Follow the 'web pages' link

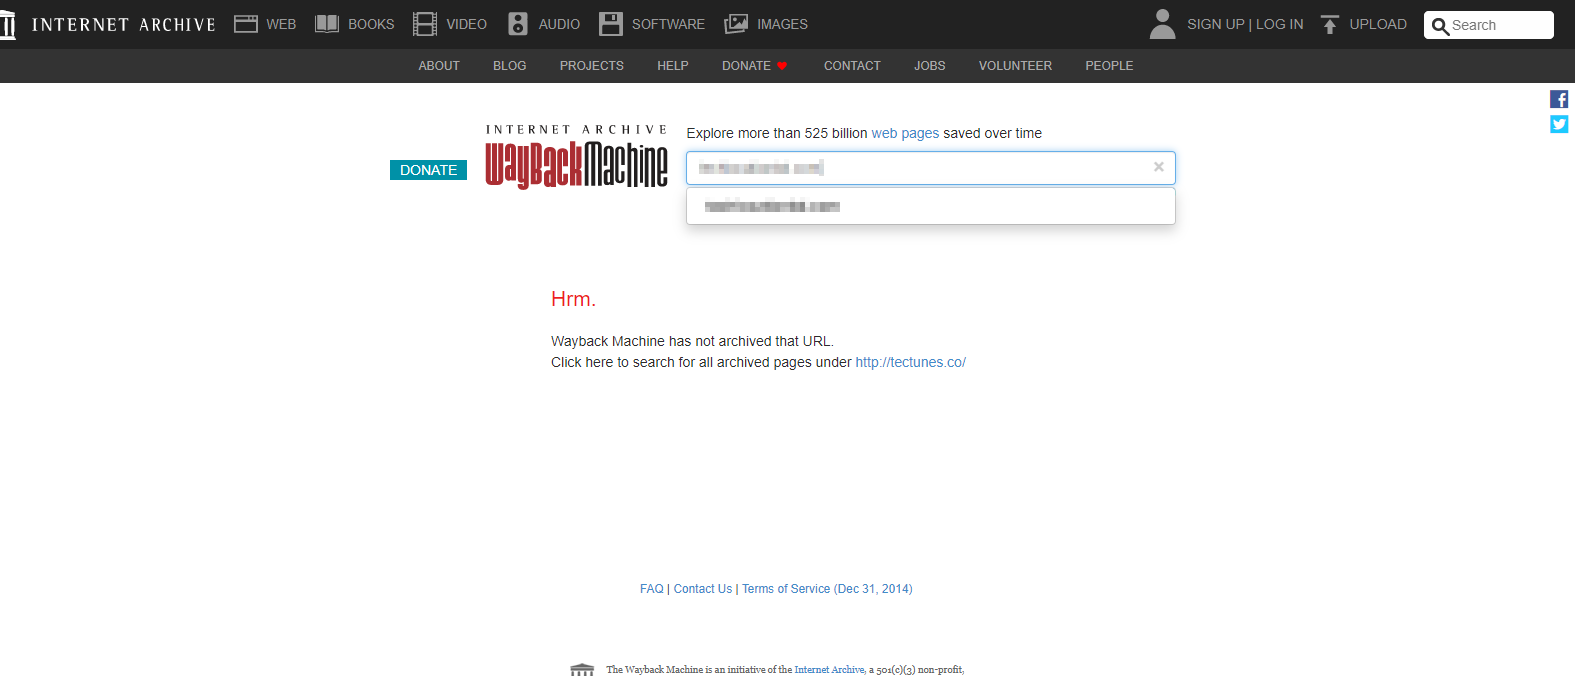click(x=905, y=133)
